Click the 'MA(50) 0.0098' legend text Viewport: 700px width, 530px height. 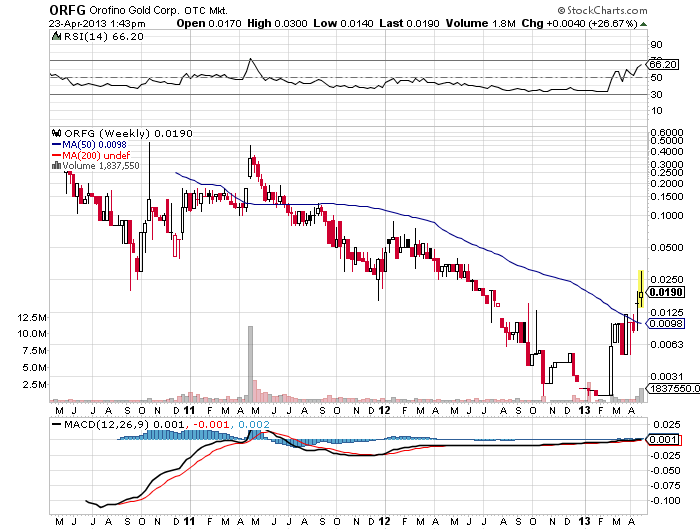tap(94, 144)
